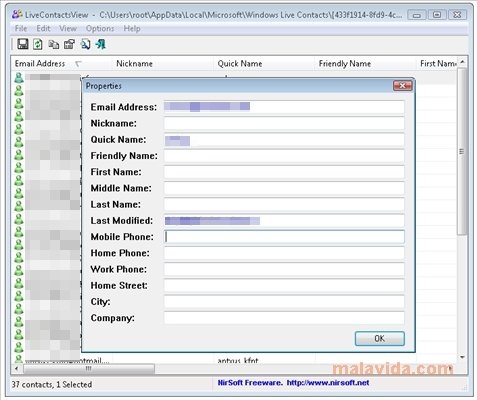
Task: Click the Last Modified field
Action: 284,221
